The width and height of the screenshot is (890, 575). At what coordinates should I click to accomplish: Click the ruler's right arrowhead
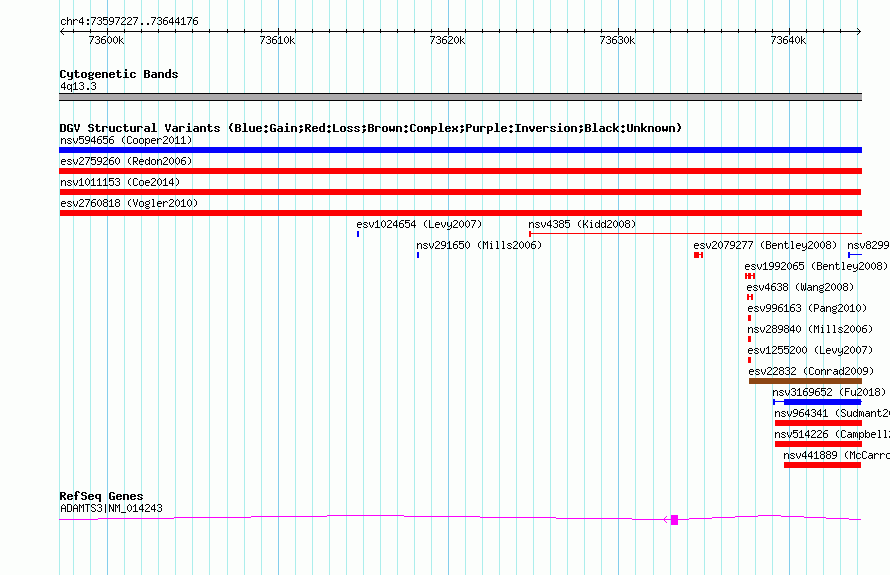pyautogui.click(x=859, y=32)
